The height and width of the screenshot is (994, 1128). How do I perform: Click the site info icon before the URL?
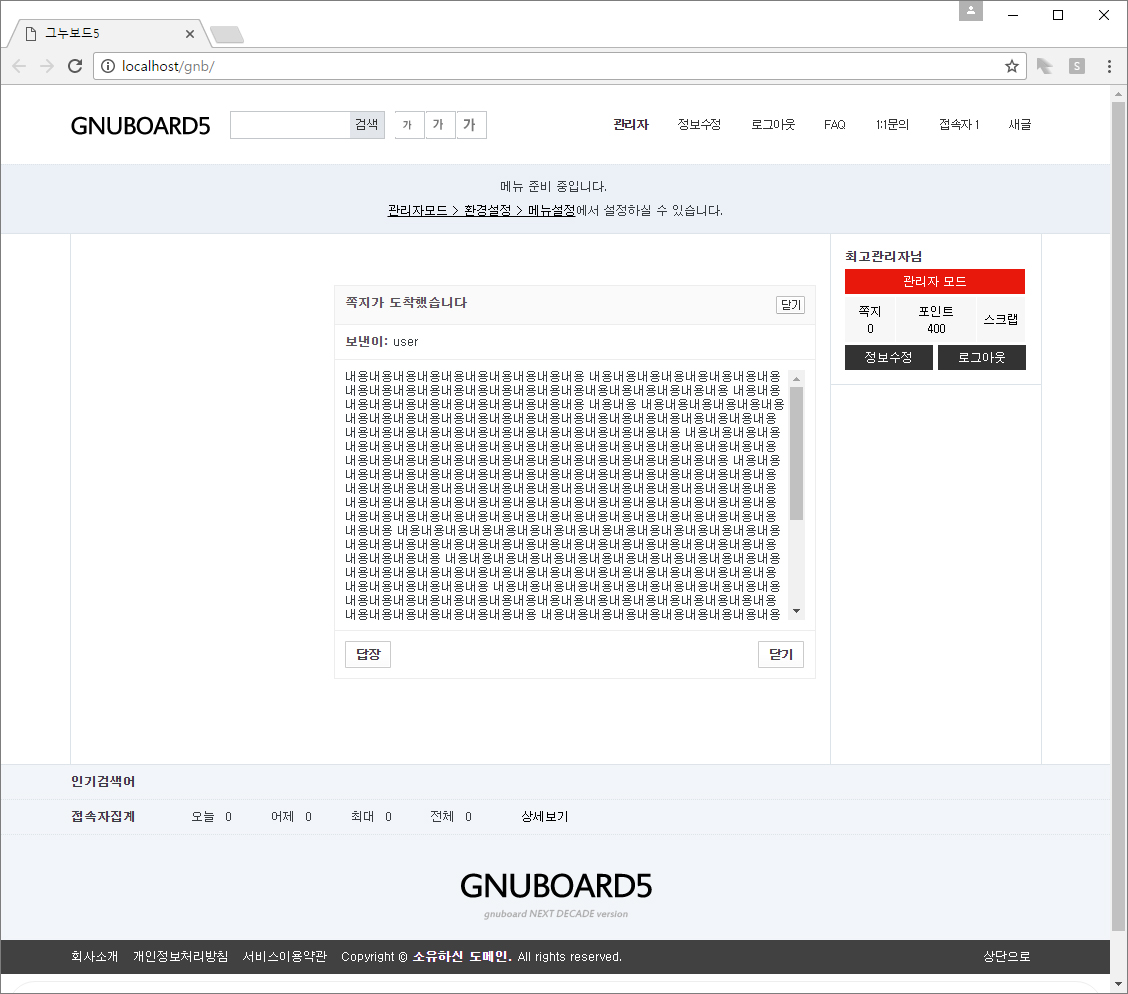click(107, 66)
